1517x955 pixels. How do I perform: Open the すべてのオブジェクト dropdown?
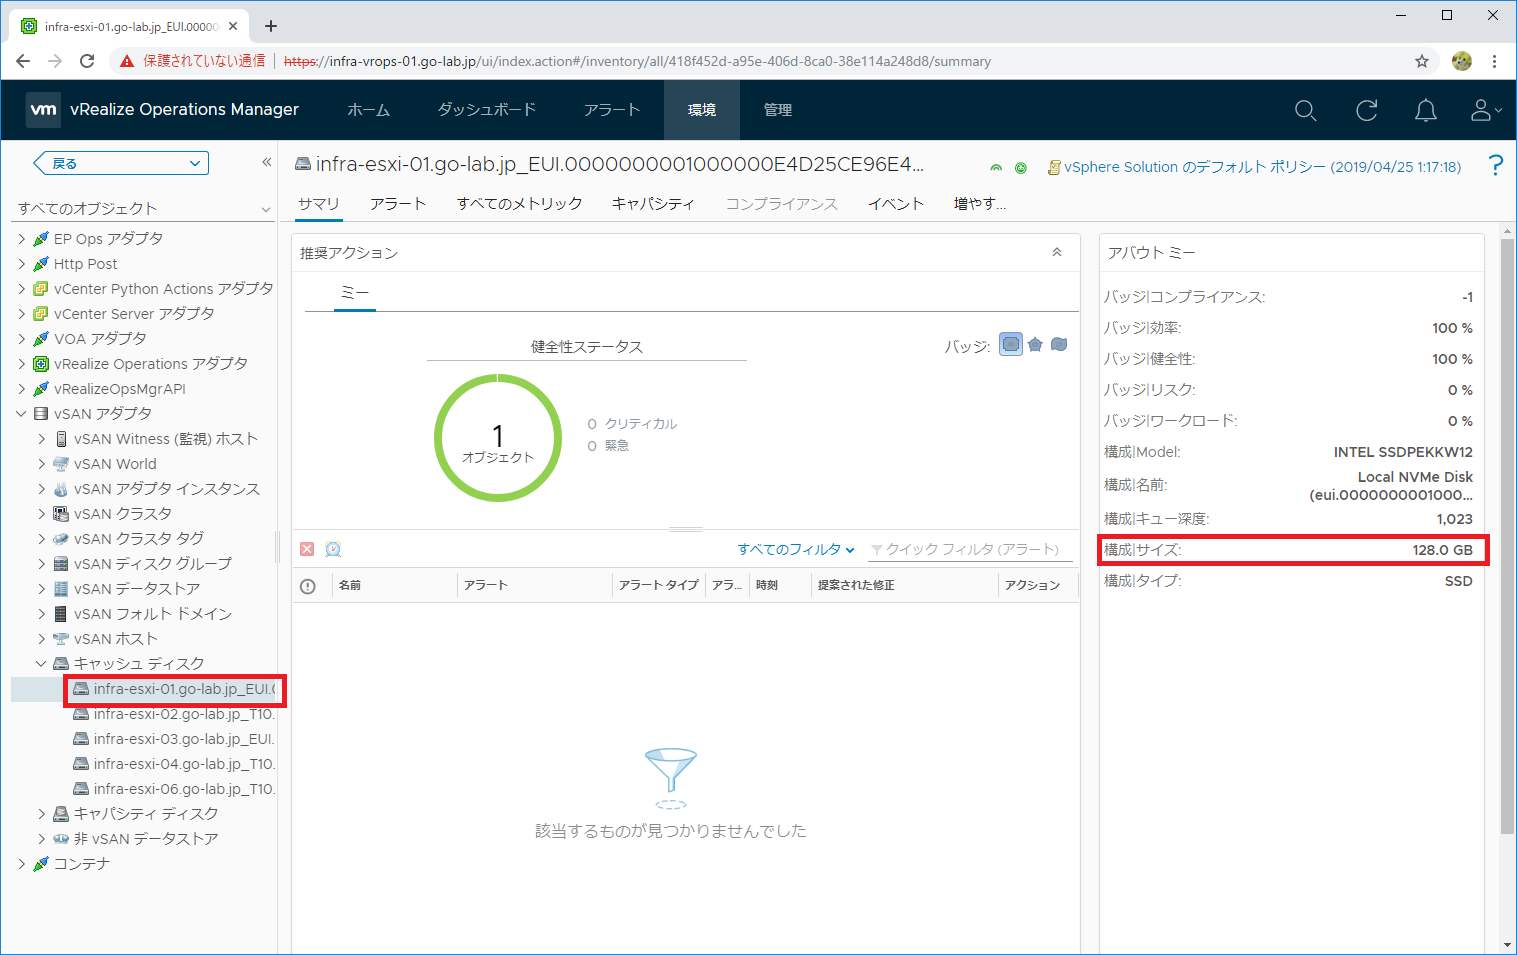point(145,208)
